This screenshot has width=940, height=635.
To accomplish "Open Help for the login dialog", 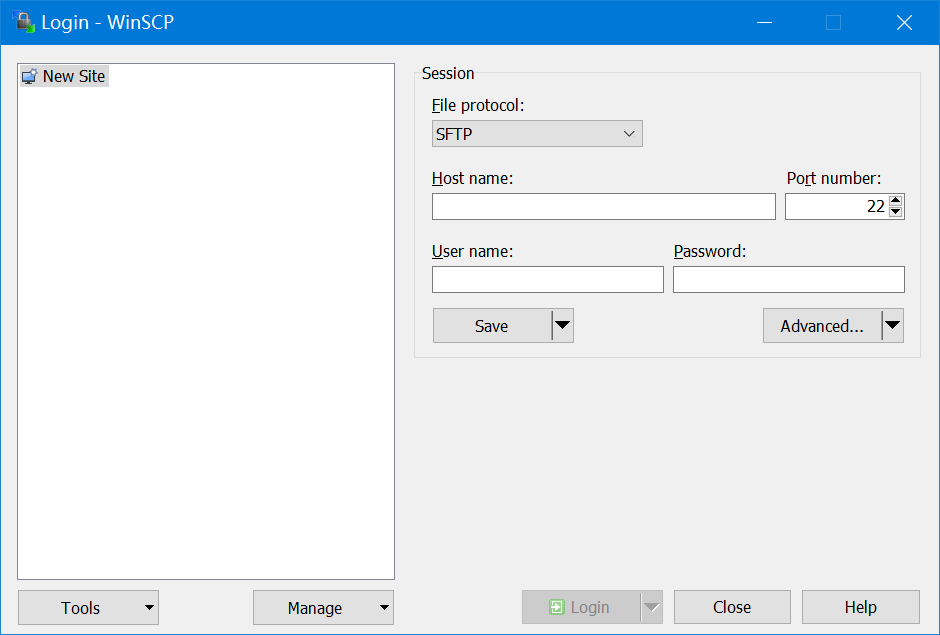I will tap(860, 607).
